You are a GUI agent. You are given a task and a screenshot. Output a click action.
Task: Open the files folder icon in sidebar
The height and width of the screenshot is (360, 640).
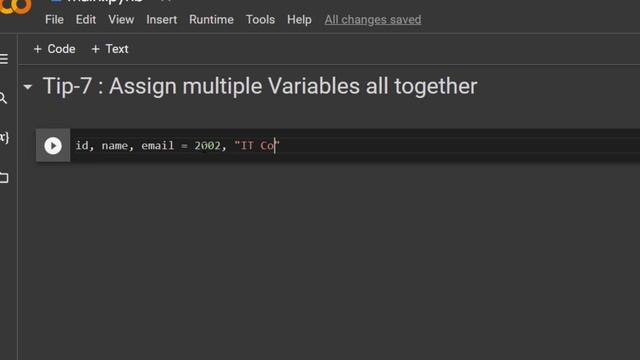4,178
